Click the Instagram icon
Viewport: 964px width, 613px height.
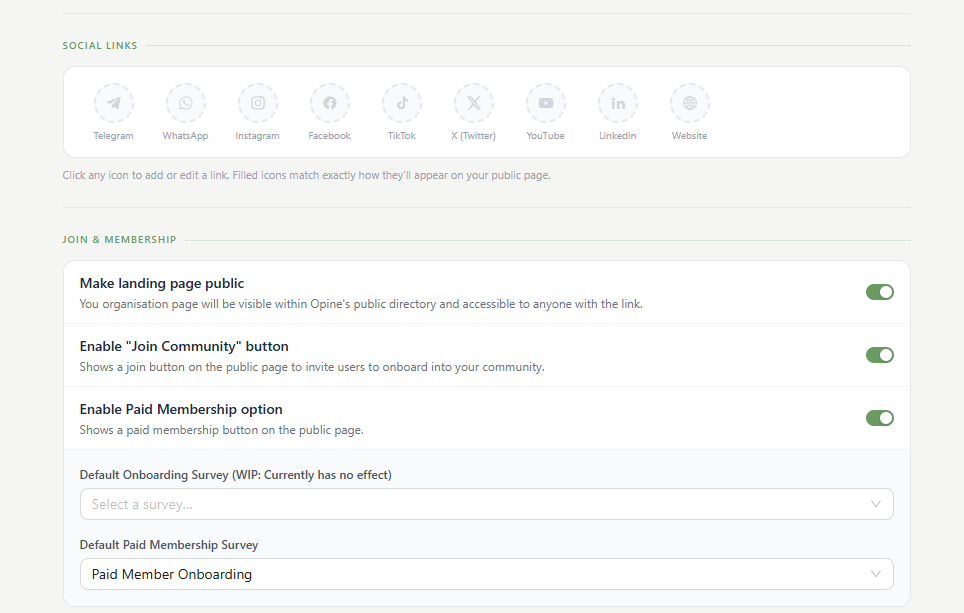[x=258, y=103]
